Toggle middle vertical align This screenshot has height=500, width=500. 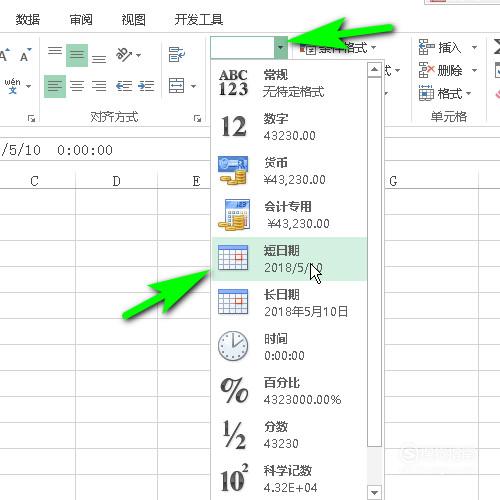pos(77,55)
